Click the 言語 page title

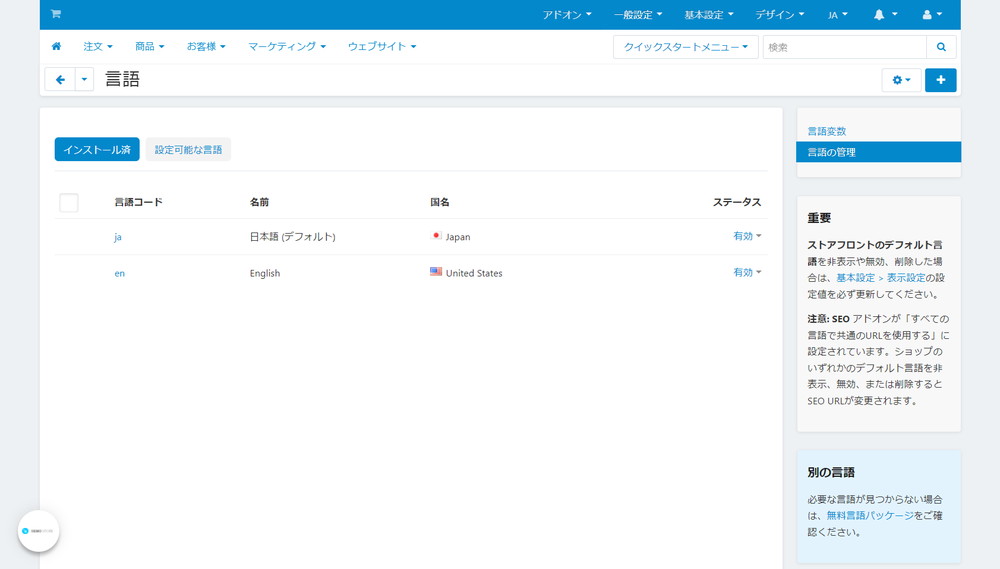(x=122, y=79)
